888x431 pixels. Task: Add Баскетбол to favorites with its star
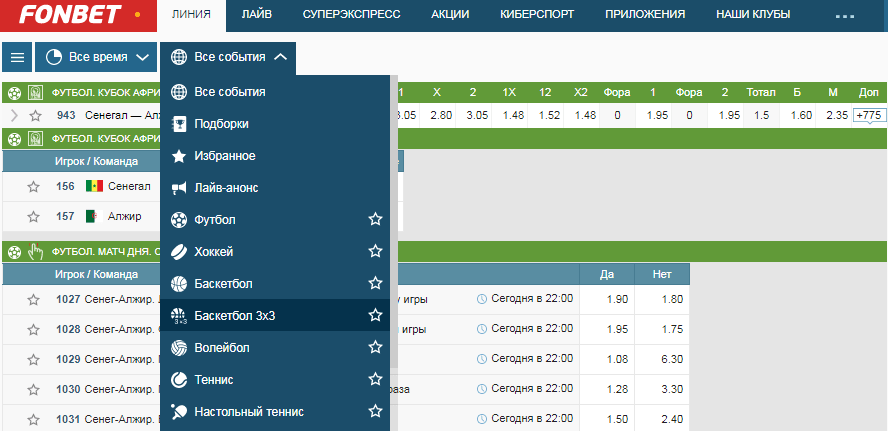click(x=375, y=283)
